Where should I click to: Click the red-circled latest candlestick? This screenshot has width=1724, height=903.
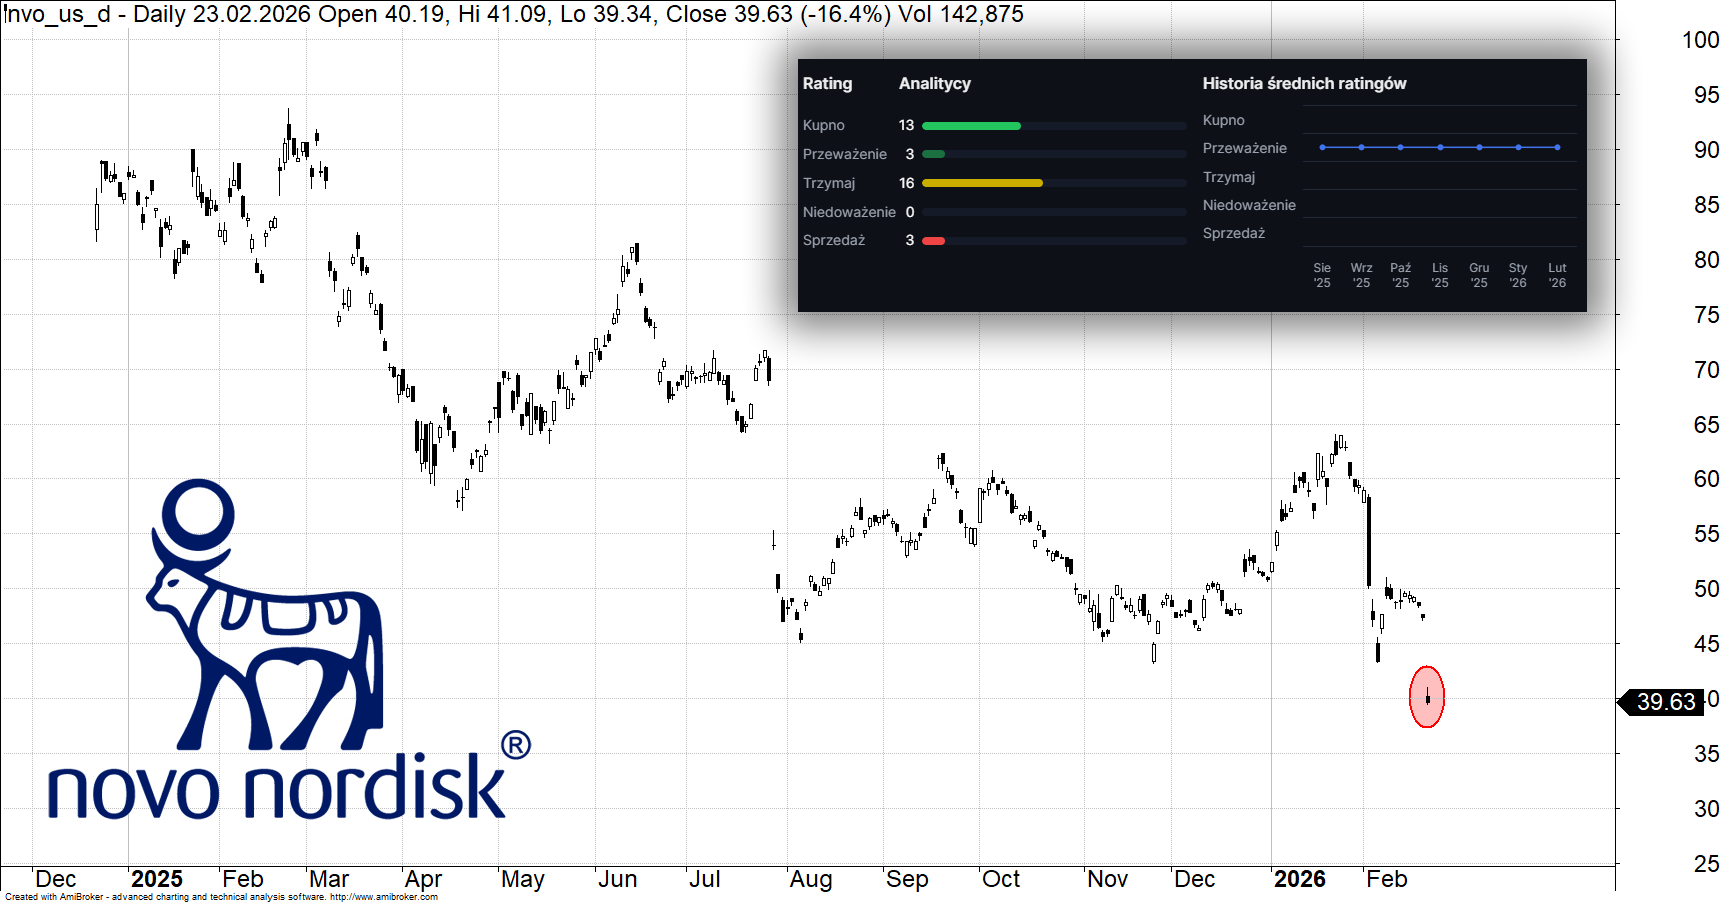click(1427, 697)
